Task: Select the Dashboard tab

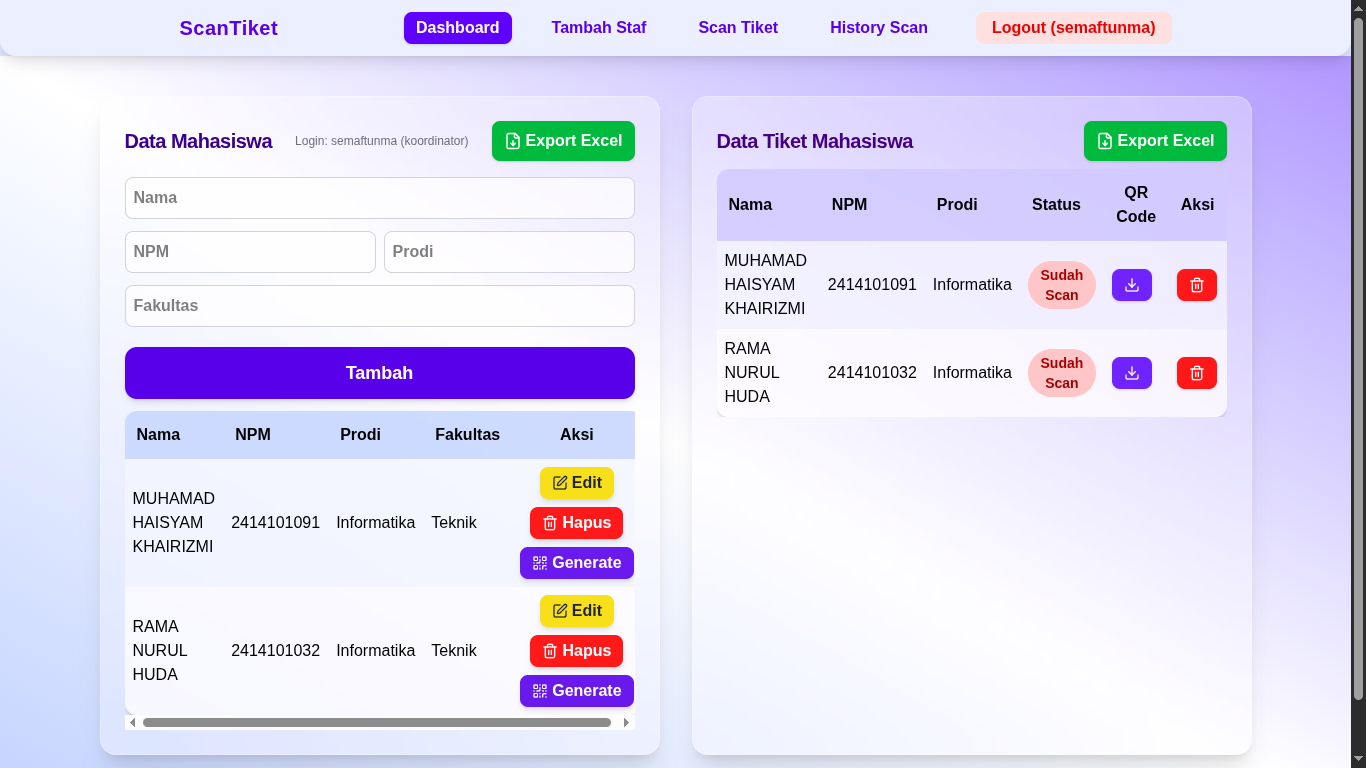Action: (x=457, y=27)
